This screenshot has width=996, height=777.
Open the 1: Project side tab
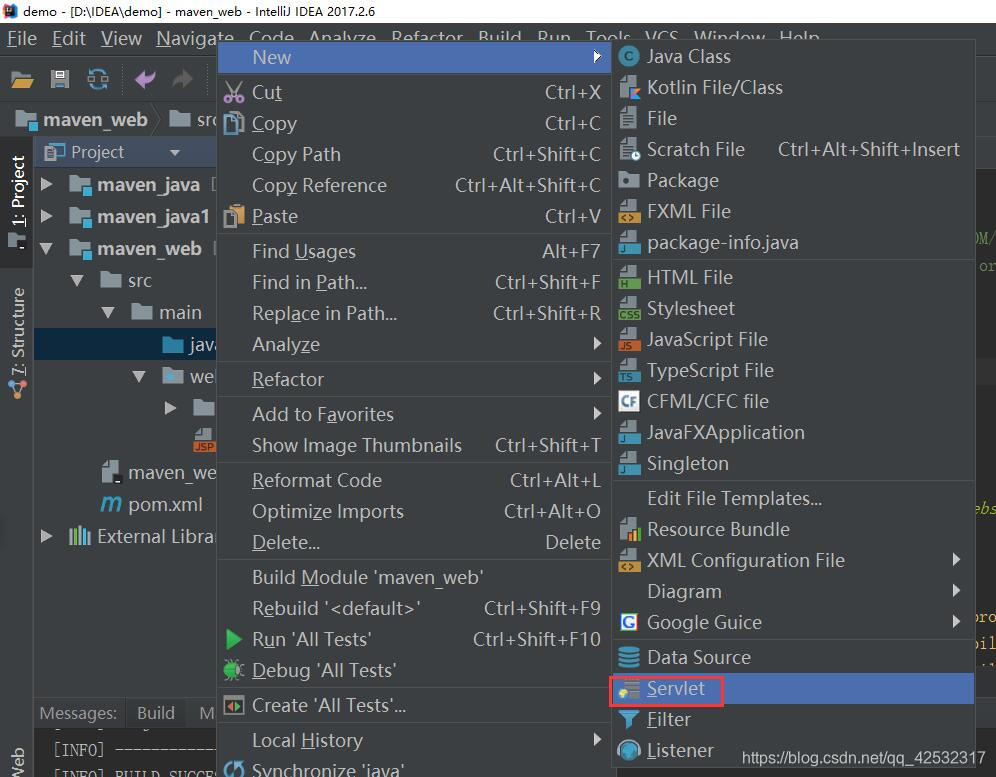pos(17,201)
